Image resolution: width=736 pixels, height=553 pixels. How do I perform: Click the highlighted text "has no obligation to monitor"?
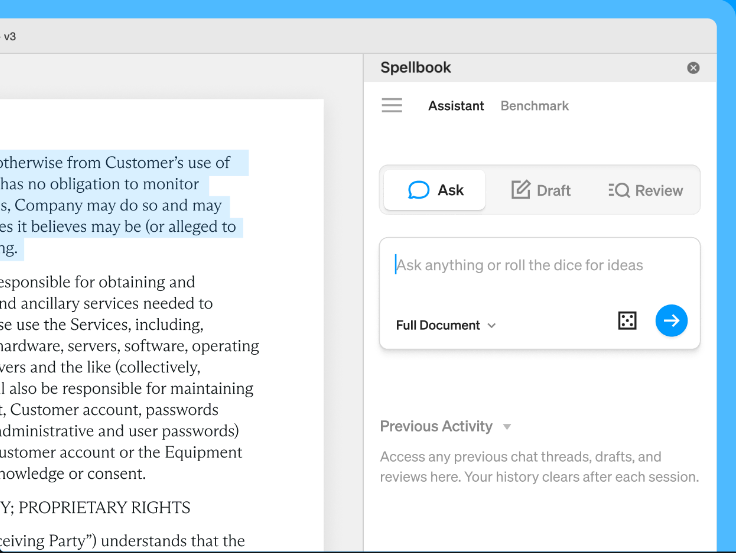(x=100, y=184)
